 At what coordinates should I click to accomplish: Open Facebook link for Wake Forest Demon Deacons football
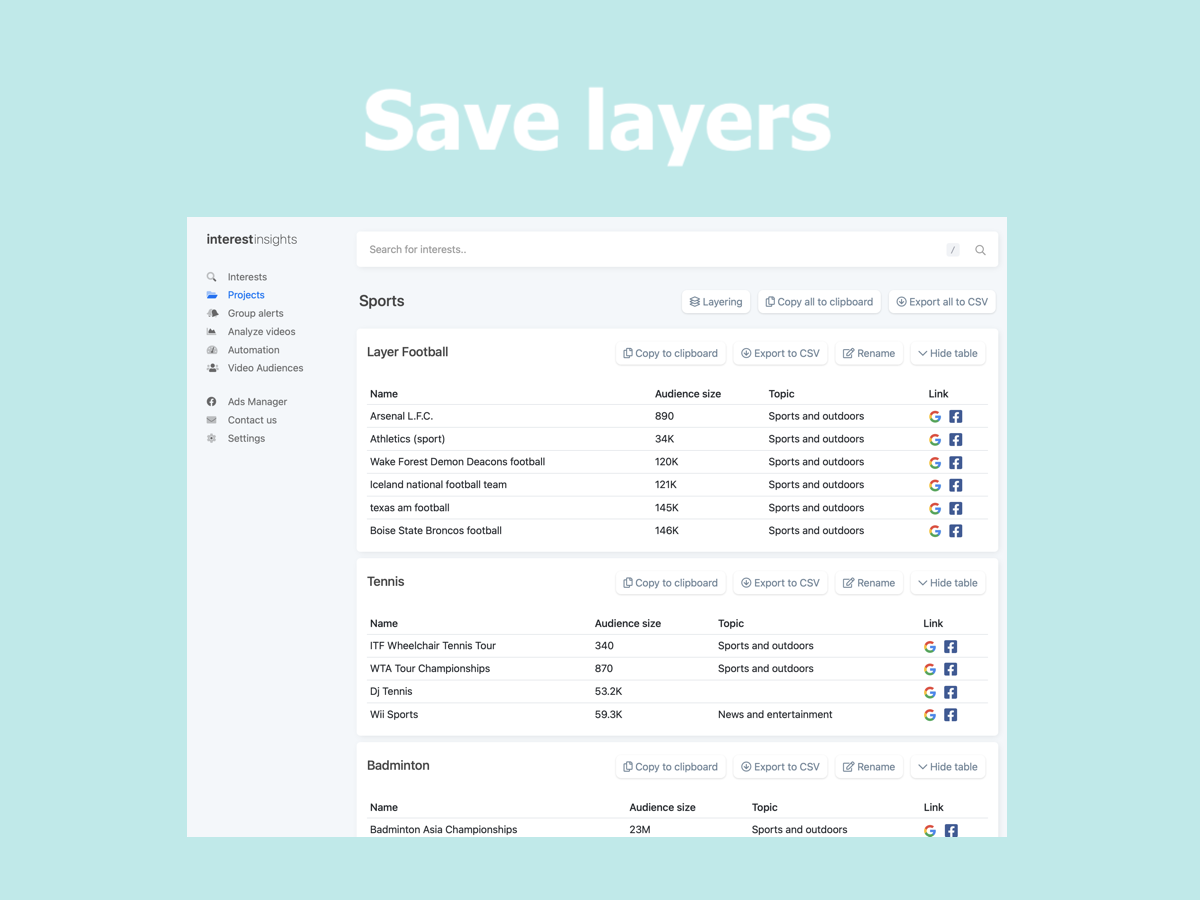coord(956,463)
